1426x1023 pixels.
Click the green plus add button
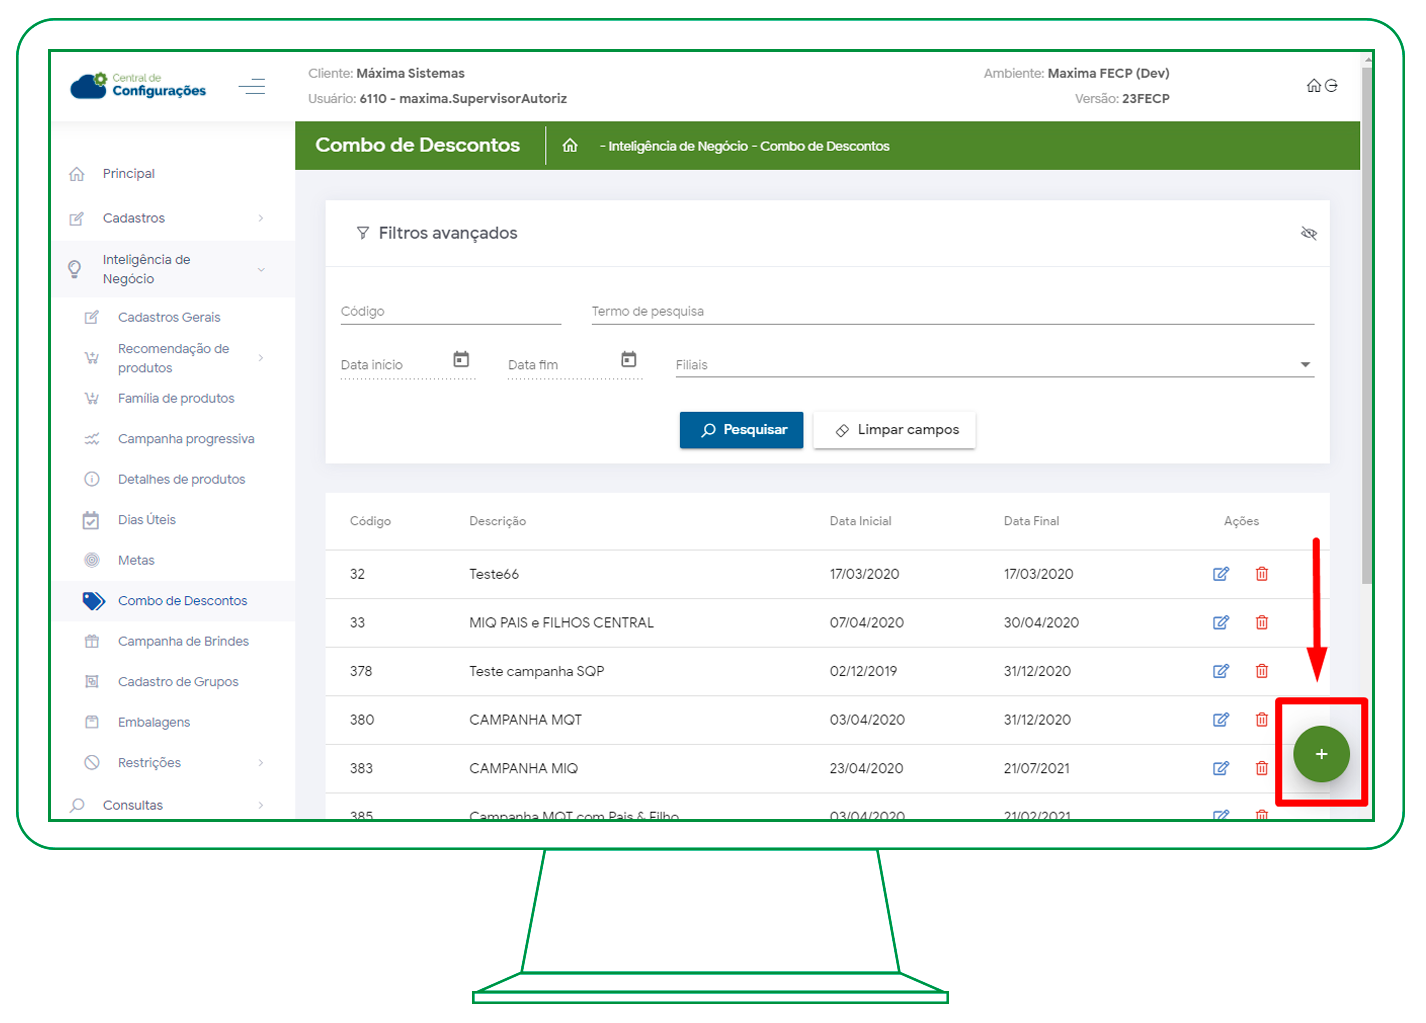(1320, 754)
